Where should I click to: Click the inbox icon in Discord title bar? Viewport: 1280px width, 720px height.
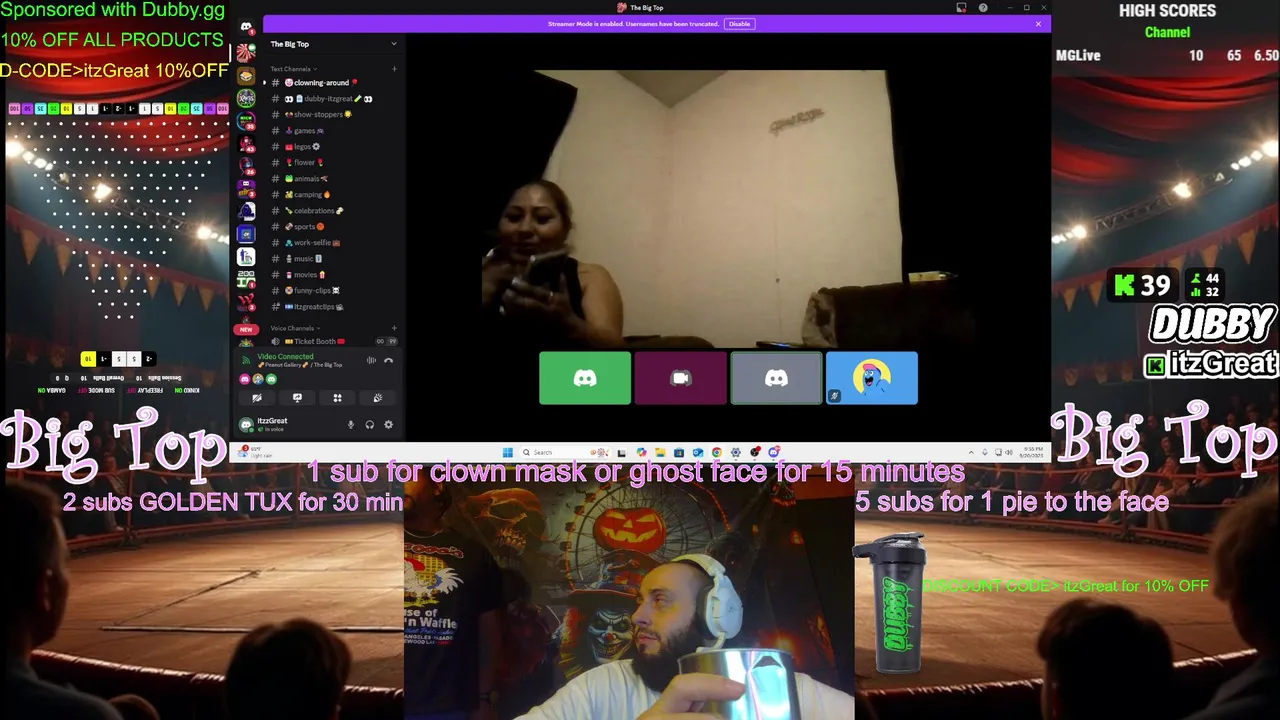pyautogui.click(x=961, y=8)
